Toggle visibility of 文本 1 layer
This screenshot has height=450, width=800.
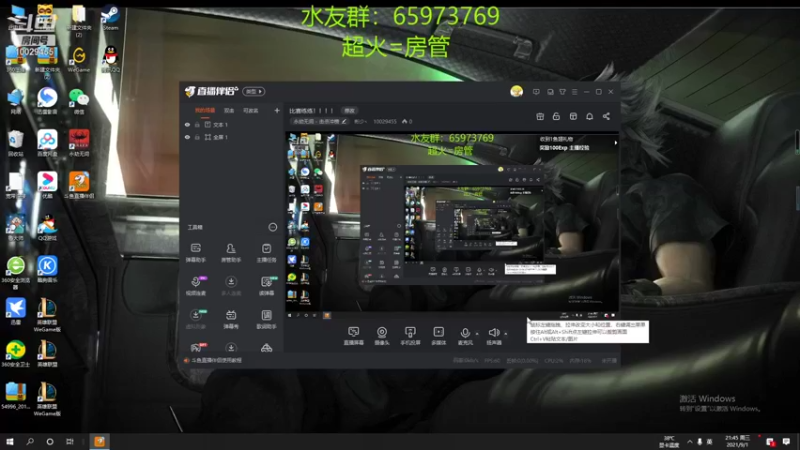(187, 124)
